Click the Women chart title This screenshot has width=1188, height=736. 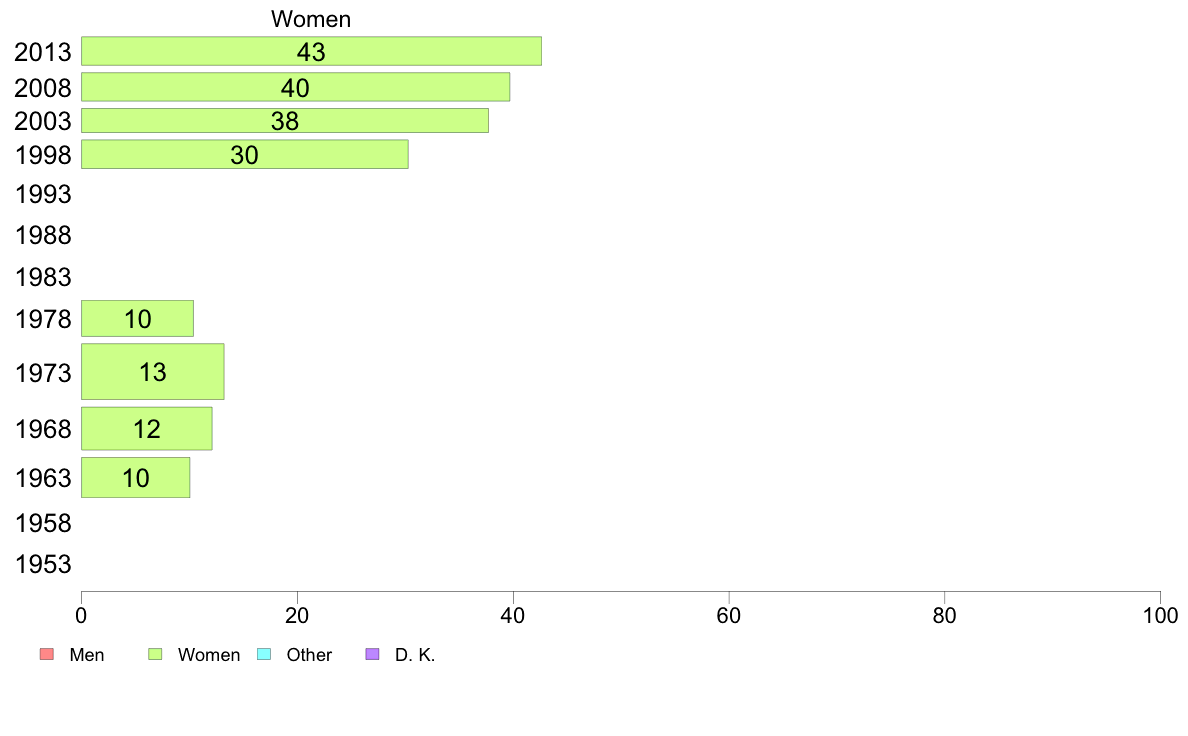coord(311,19)
